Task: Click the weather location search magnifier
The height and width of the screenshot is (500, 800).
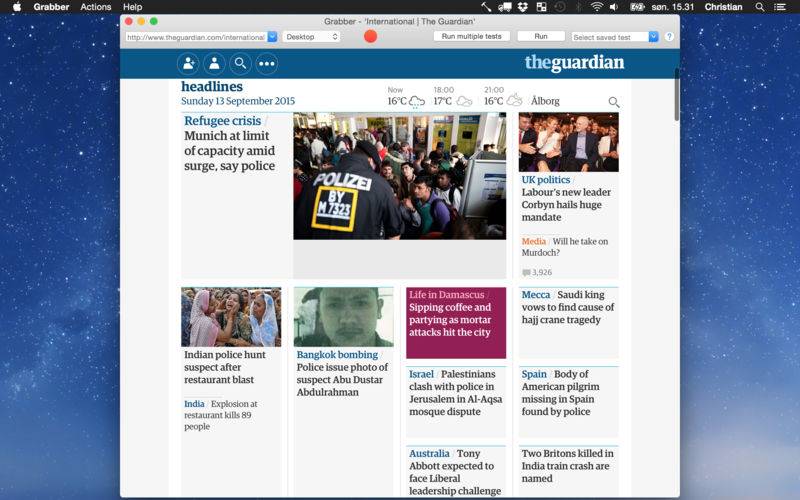Action: [x=614, y=102]
